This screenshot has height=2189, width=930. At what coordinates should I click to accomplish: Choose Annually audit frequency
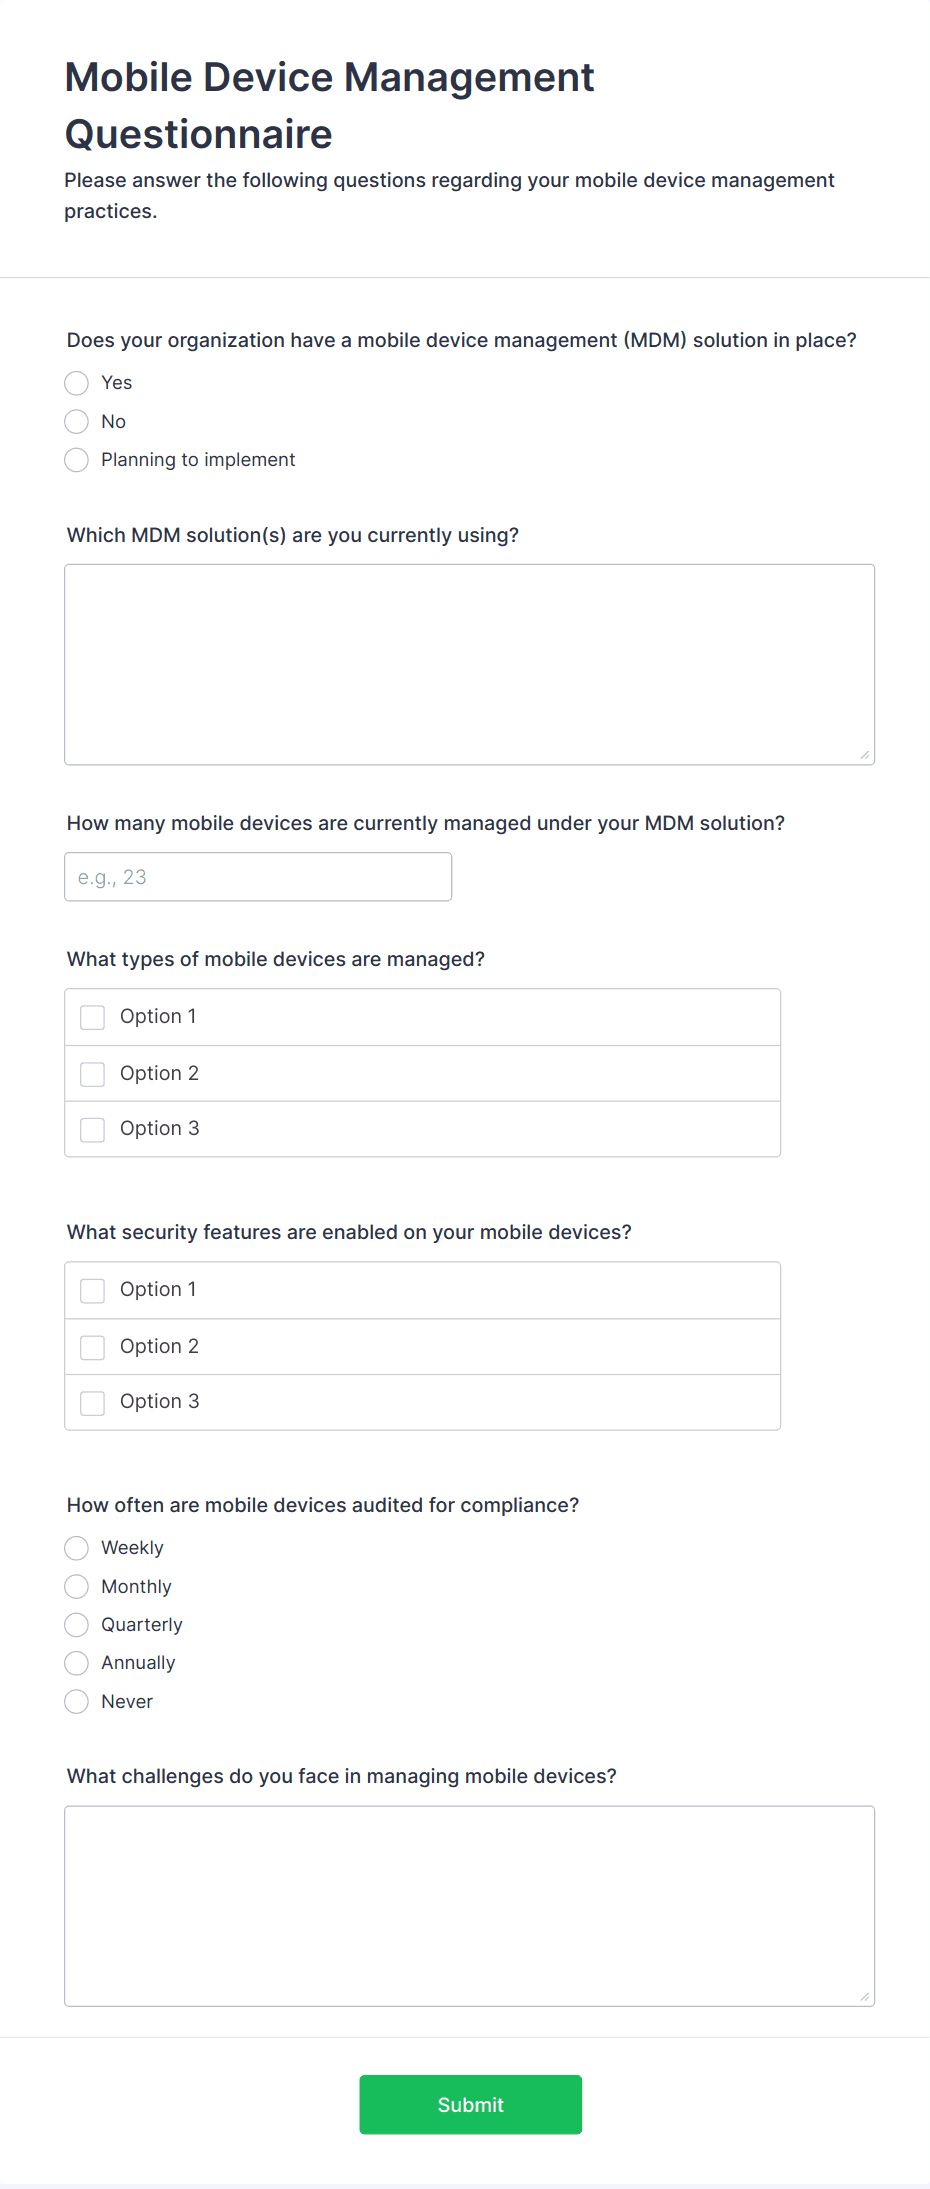[77, 1663]
